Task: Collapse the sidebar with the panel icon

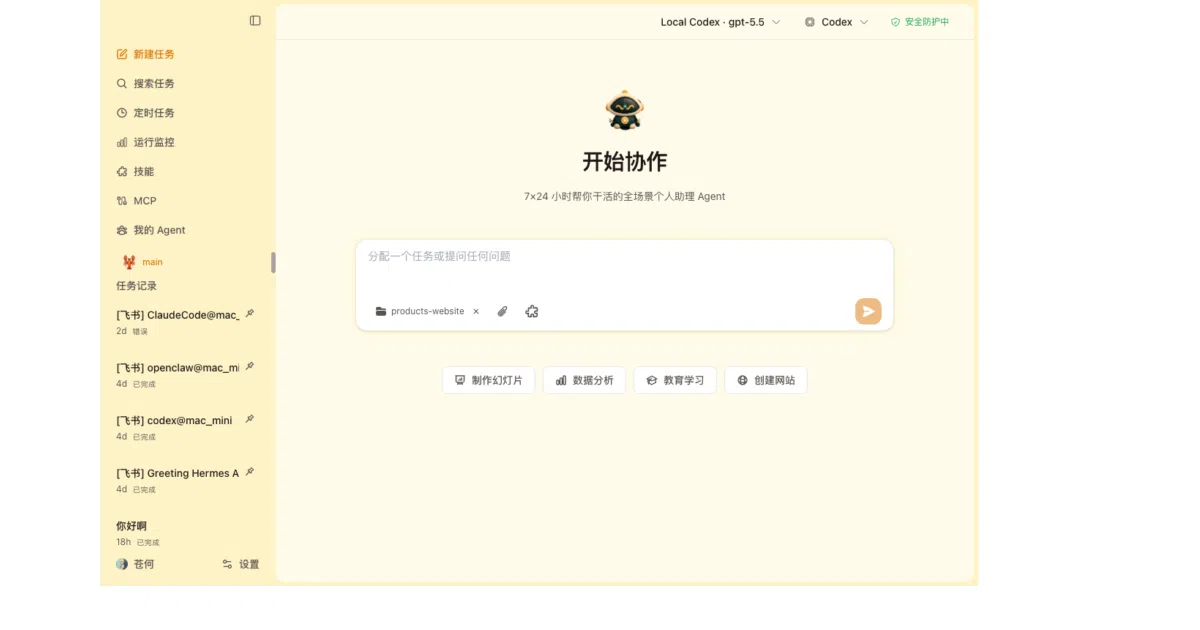Action: tap(255, 21)
